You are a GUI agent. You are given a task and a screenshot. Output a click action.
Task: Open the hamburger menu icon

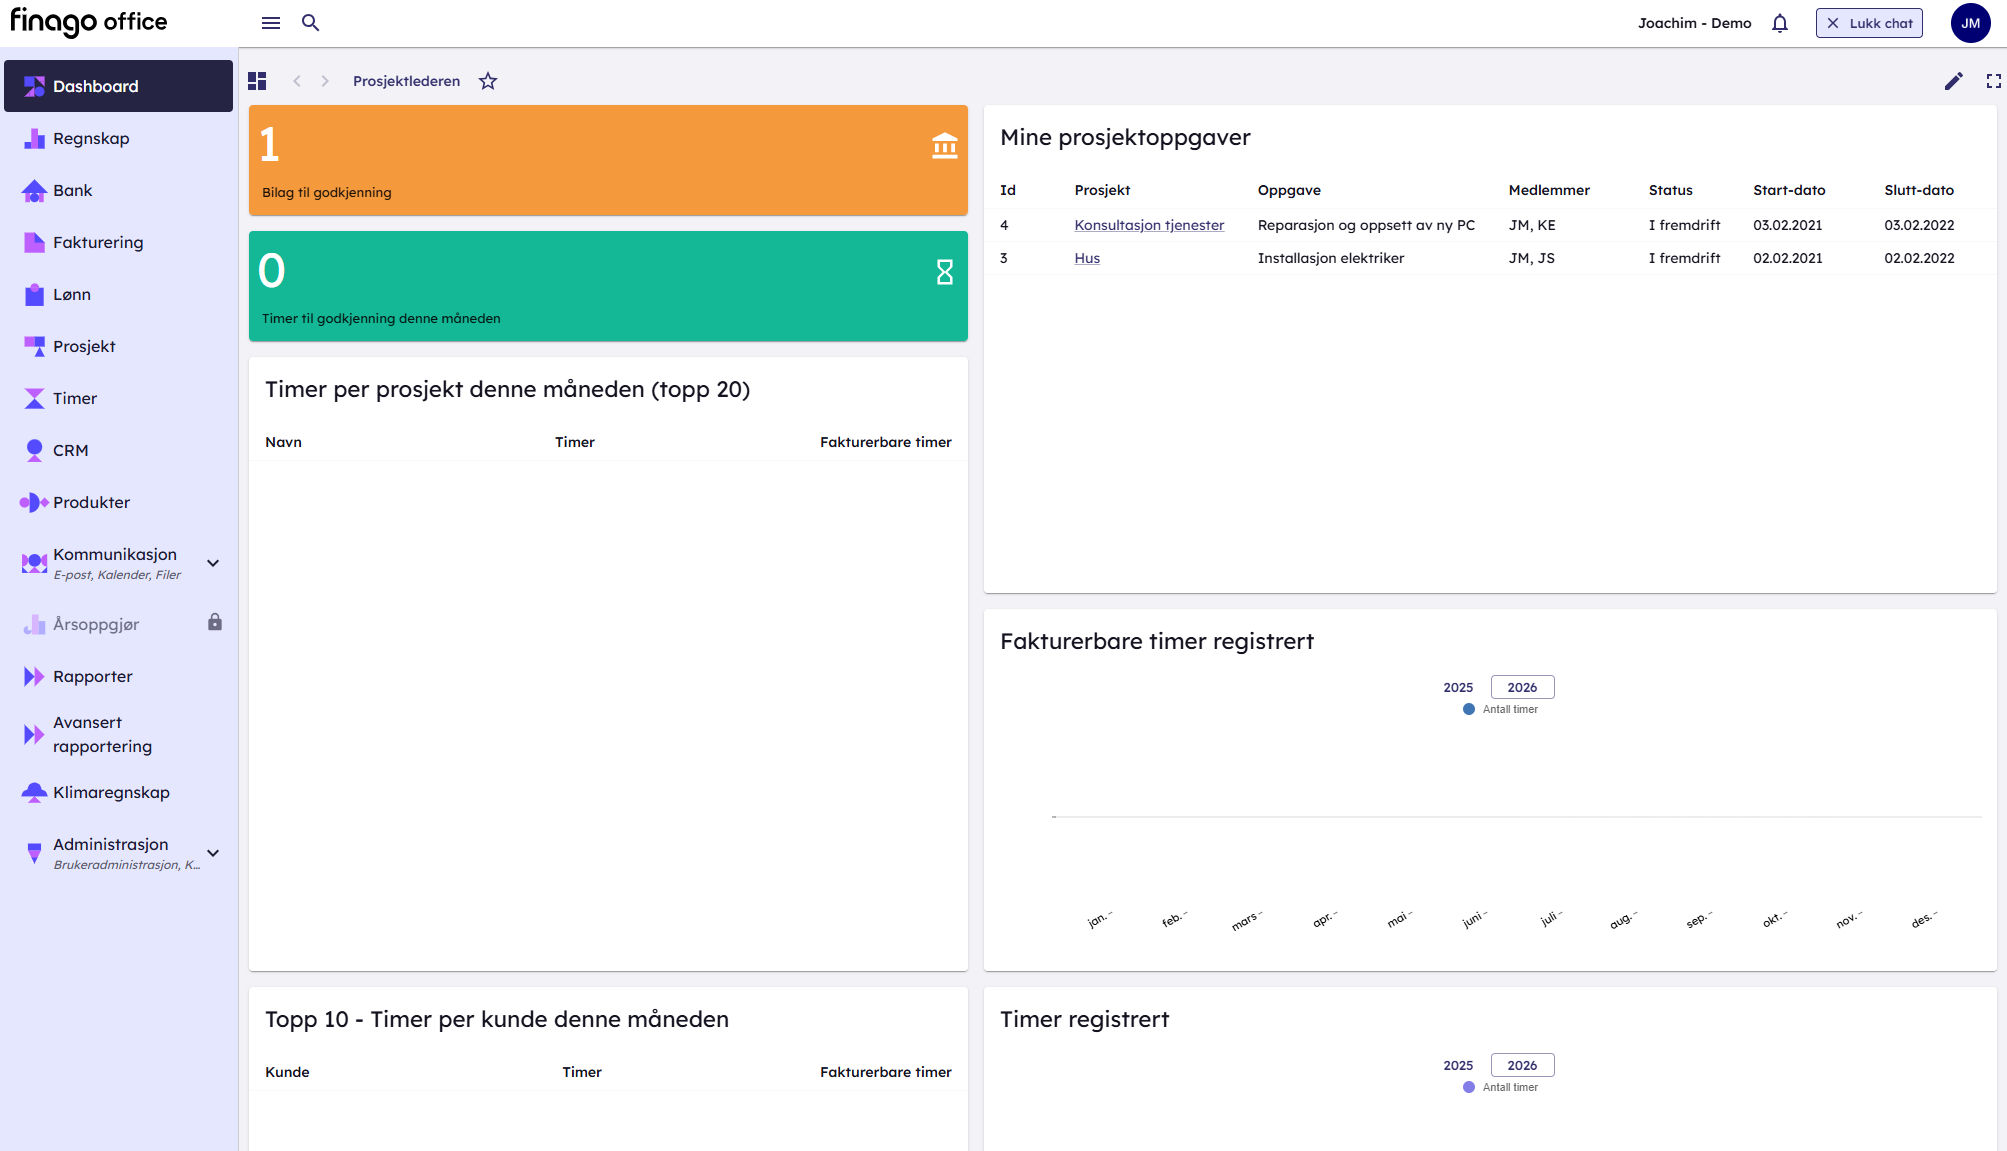270,23
